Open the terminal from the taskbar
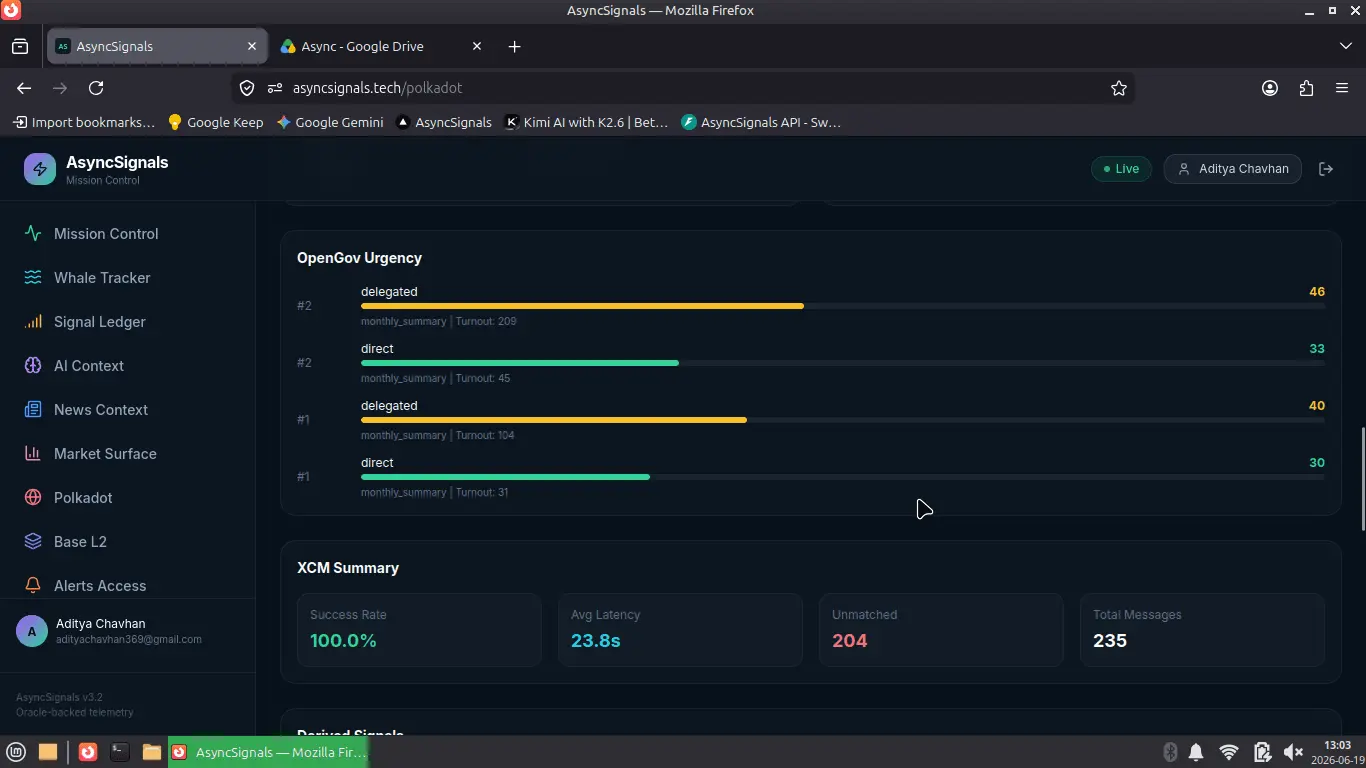Image resolution: width=1366 pixels, height=768 pixels. tap(120, 752)
